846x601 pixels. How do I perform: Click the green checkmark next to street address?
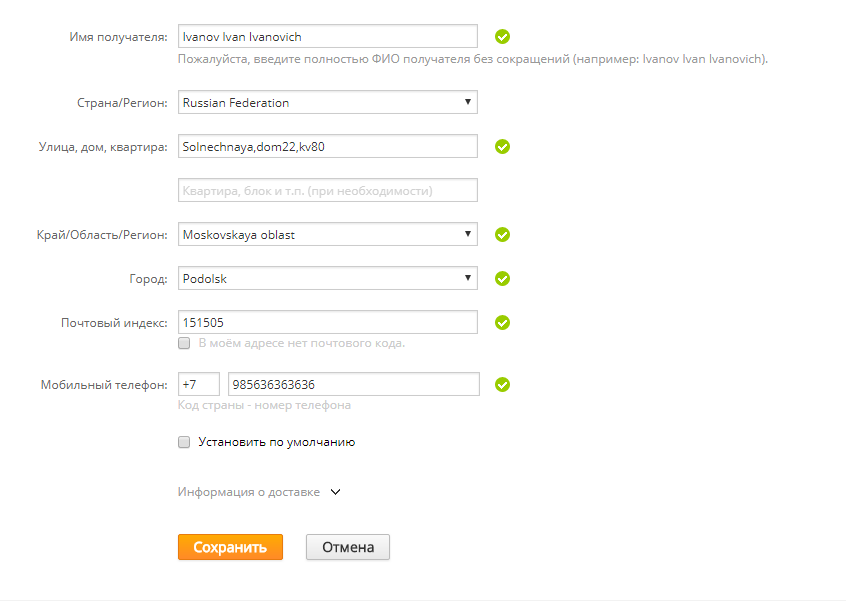click(503, 146)
